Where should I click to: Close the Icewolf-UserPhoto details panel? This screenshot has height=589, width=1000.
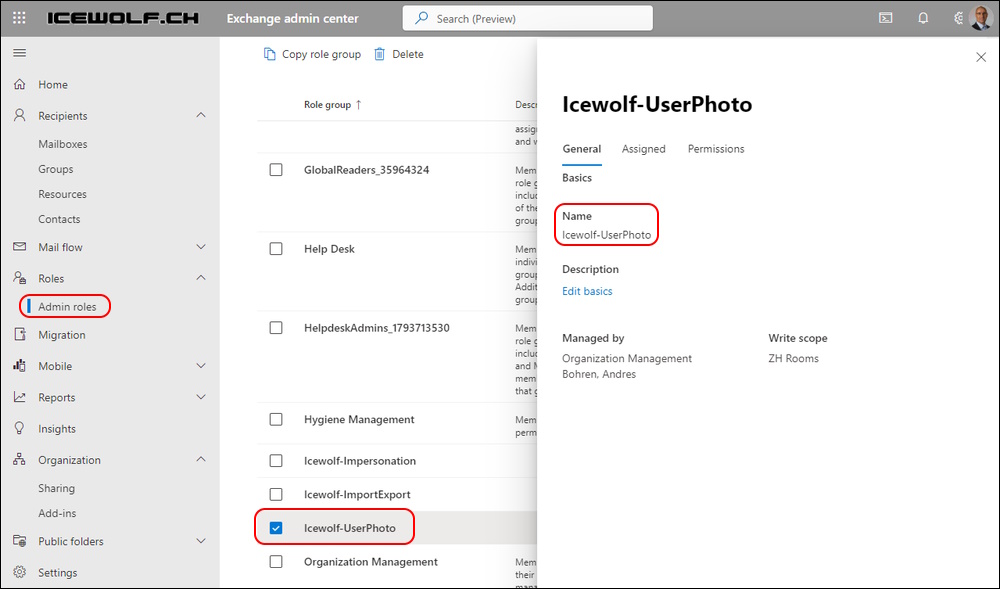pyautogui.click(x=981, y=57)
